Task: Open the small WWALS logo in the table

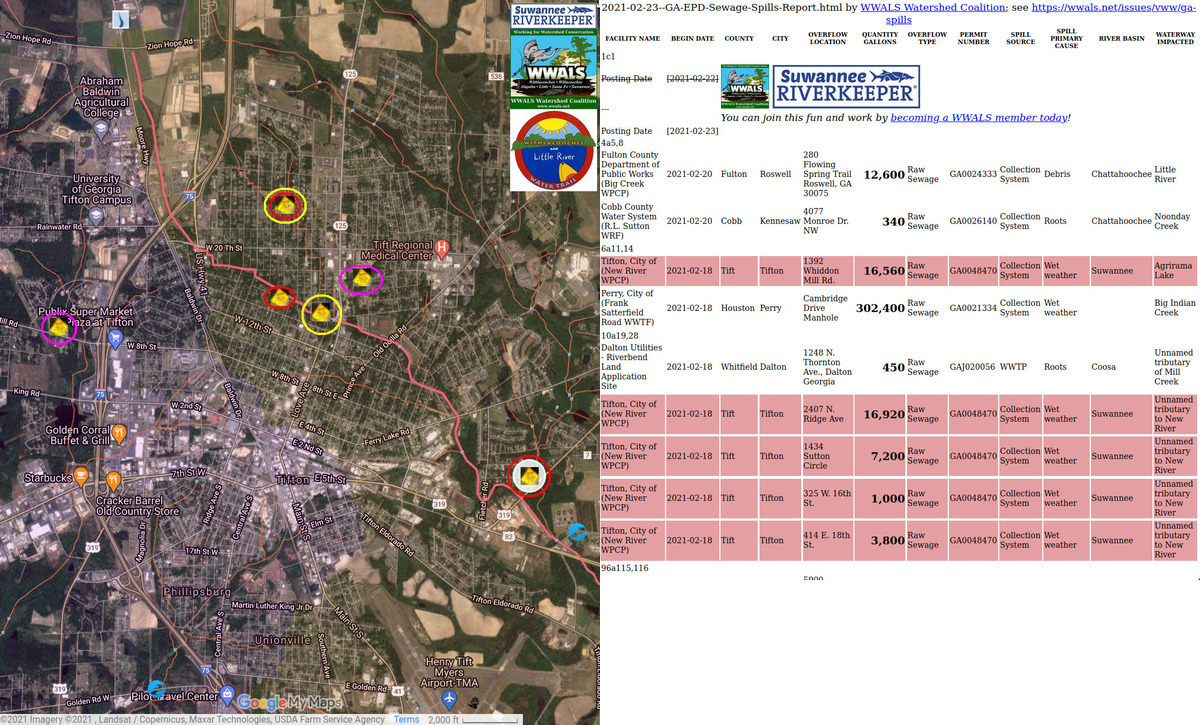Action: 745,86
